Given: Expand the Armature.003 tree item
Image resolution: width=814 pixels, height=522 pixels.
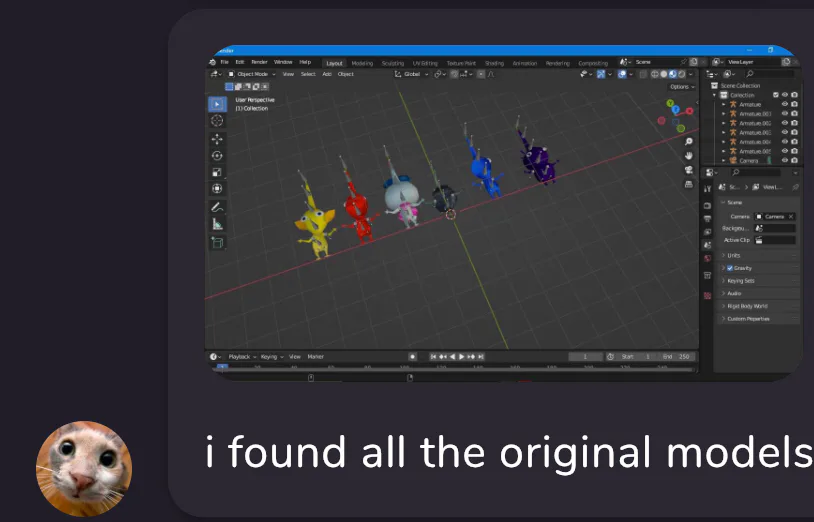Looking at the screenshot, I should (724, 132).
